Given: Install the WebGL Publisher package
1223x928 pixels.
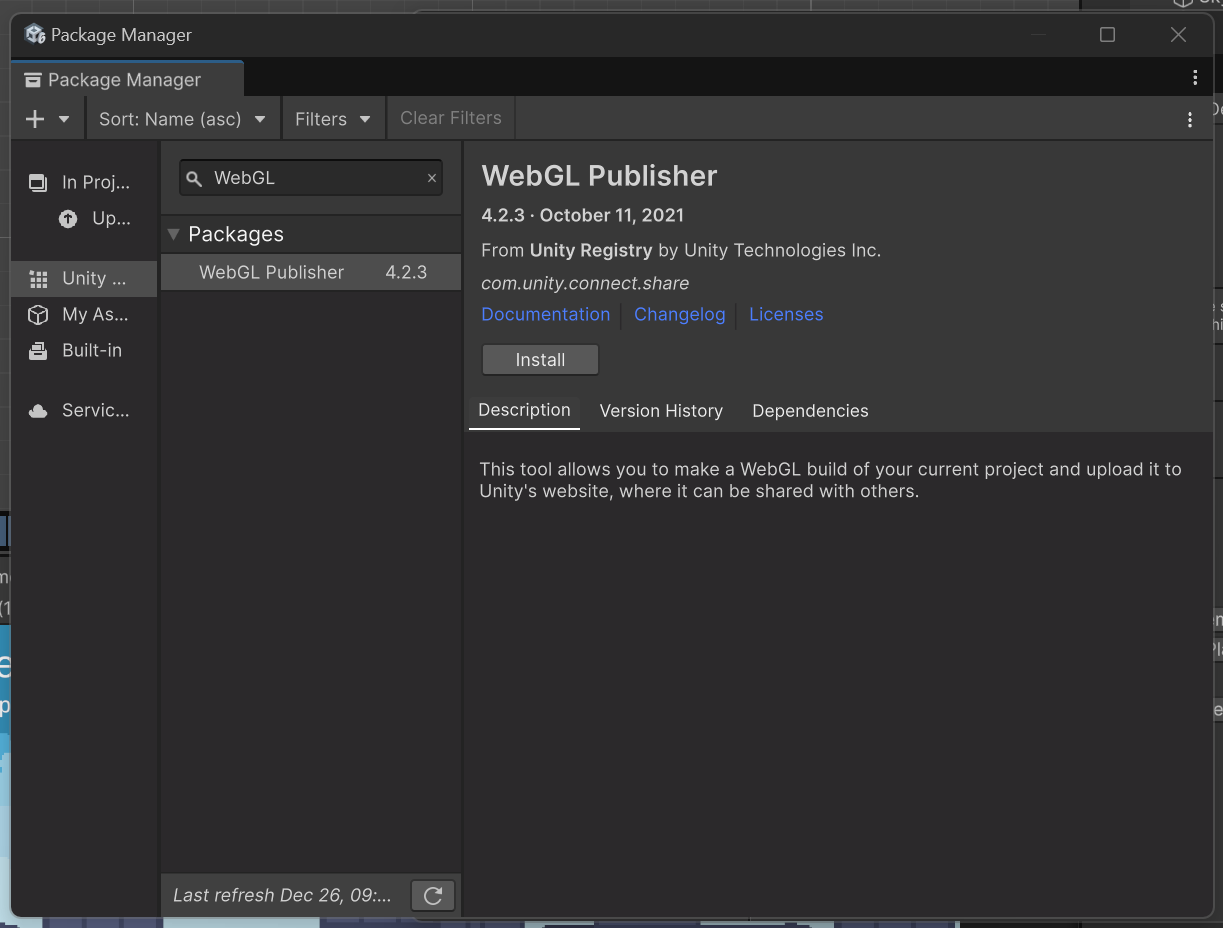Looking at the screenshot, I should point(540,360).
